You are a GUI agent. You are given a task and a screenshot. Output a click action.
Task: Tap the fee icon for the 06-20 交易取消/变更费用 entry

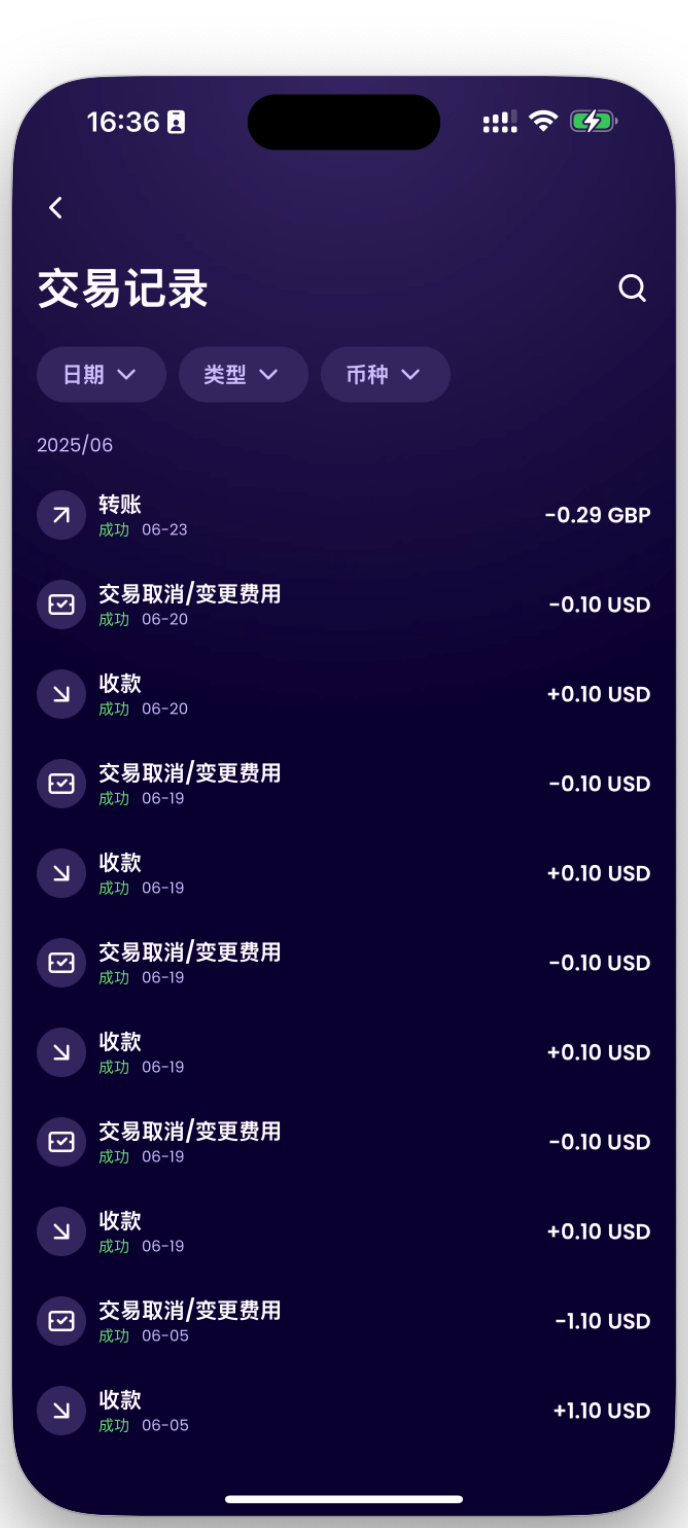(61, 605)
